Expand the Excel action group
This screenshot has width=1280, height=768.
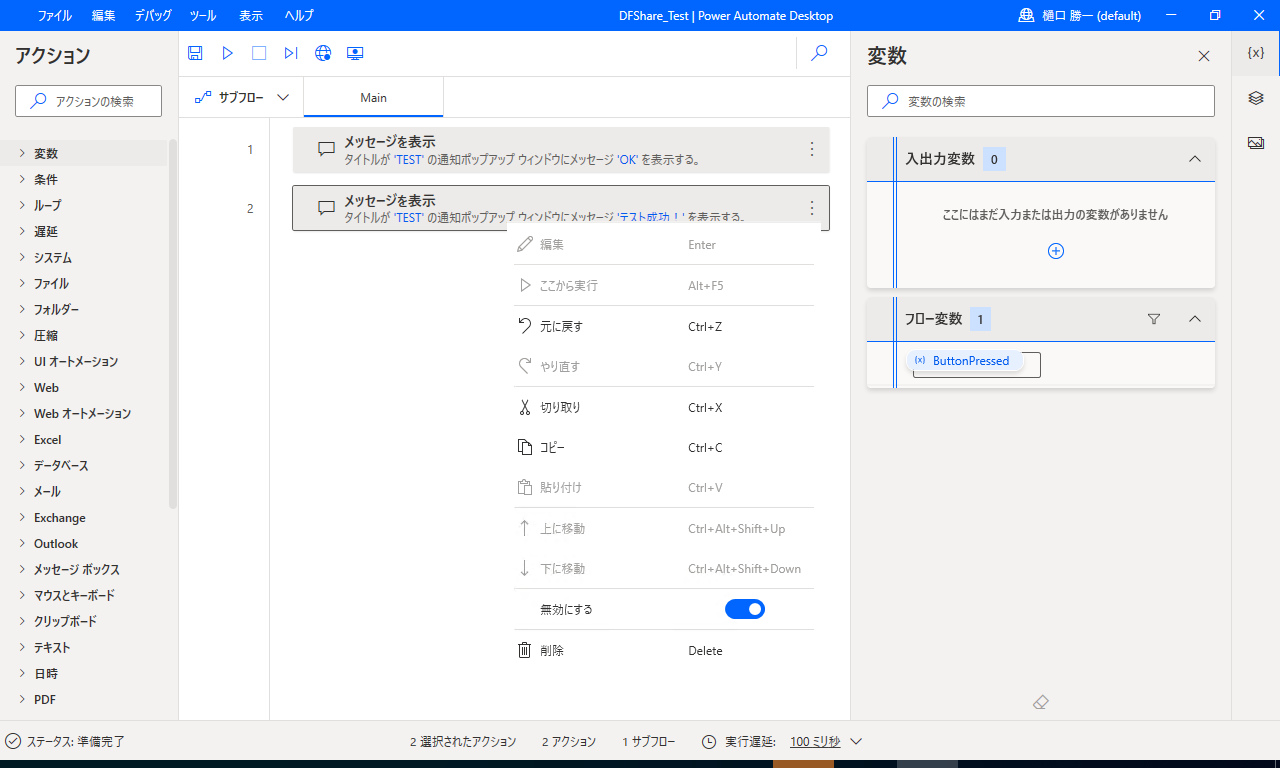pos(23,439)
